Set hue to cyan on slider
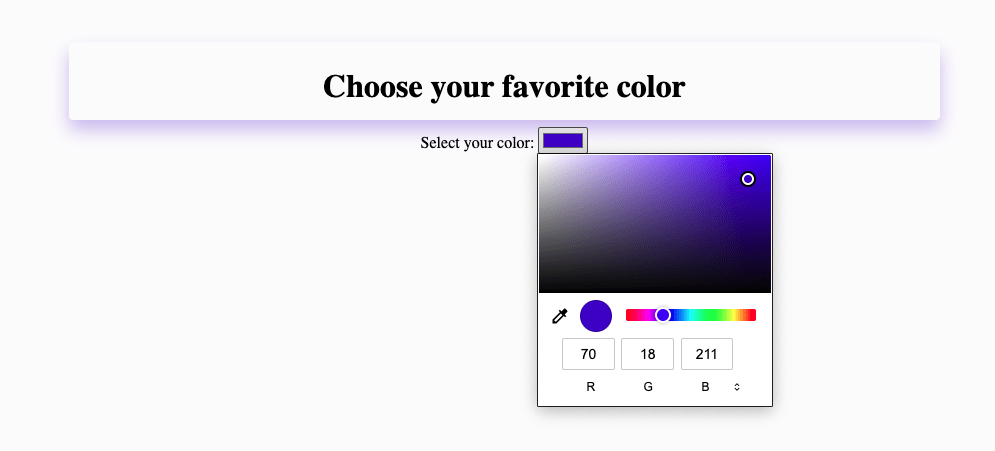 (690, 315)
